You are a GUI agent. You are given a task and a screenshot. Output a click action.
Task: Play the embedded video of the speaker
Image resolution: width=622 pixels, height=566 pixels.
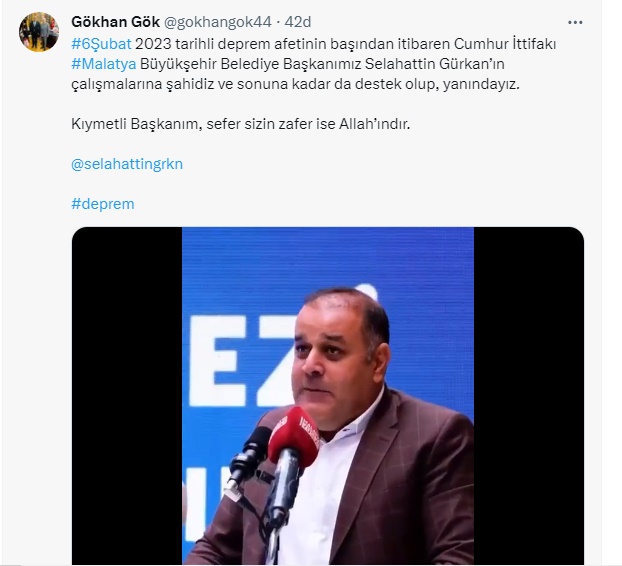pyautogui.click(x=328, y=395)
